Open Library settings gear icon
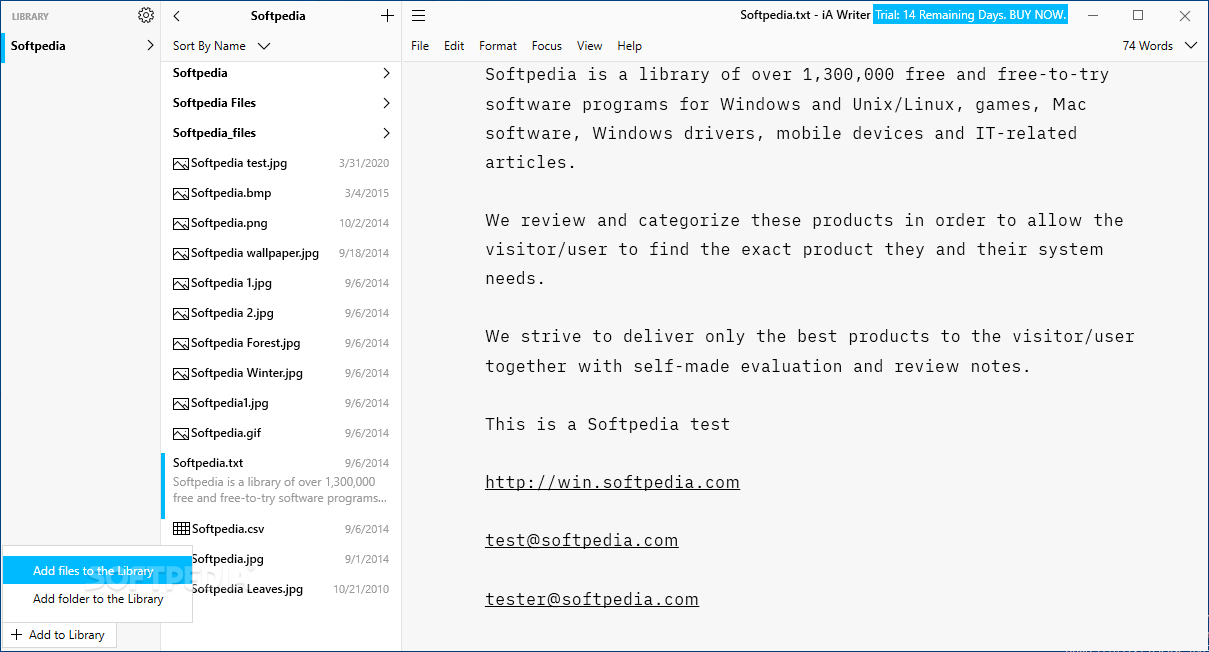 146,15
